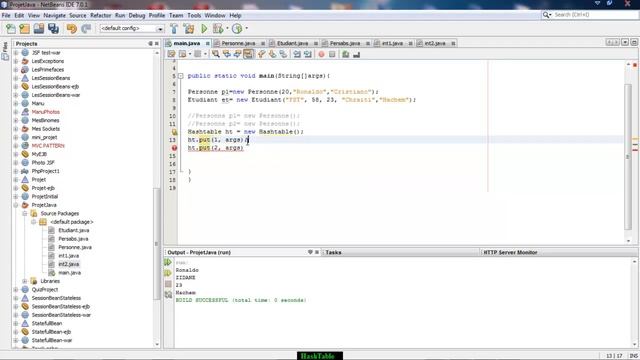Click the Shift Line Left icon
The height and width of the screenshot is (360, 640).
297,54
